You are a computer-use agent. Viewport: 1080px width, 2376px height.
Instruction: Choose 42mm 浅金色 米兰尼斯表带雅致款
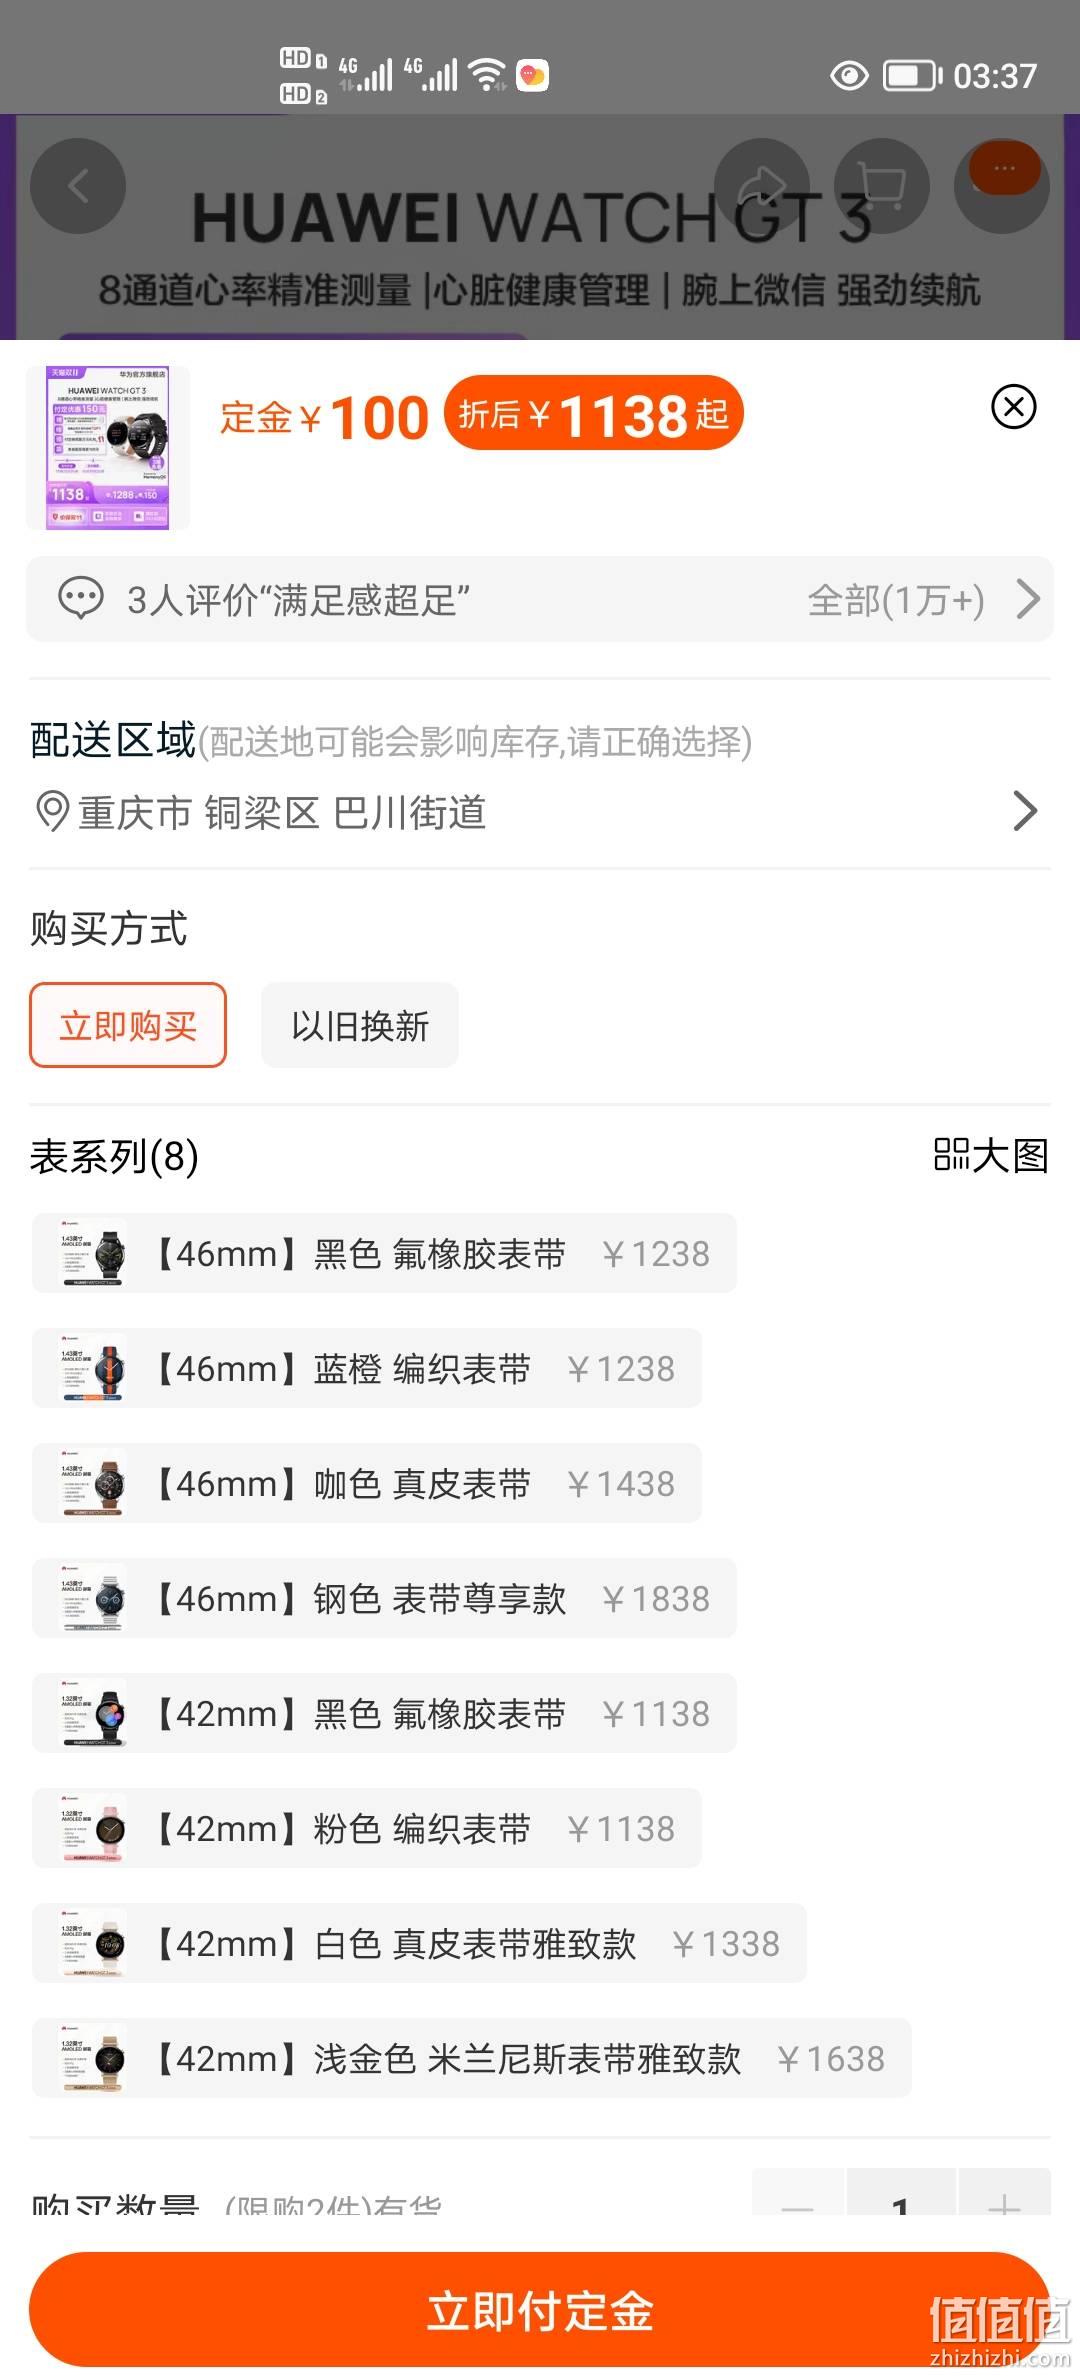[472, 2058]
